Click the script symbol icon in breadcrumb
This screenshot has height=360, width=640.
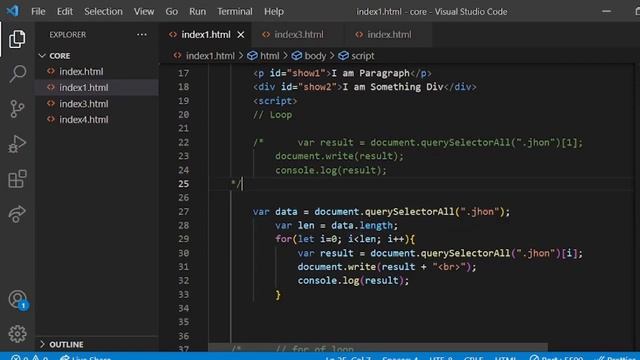click(344, 56)
